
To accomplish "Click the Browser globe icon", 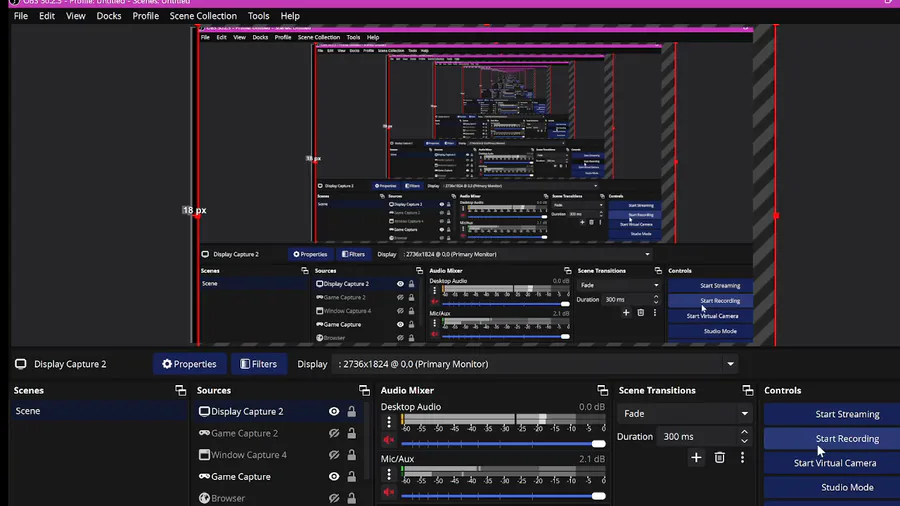I will (204, 498).
